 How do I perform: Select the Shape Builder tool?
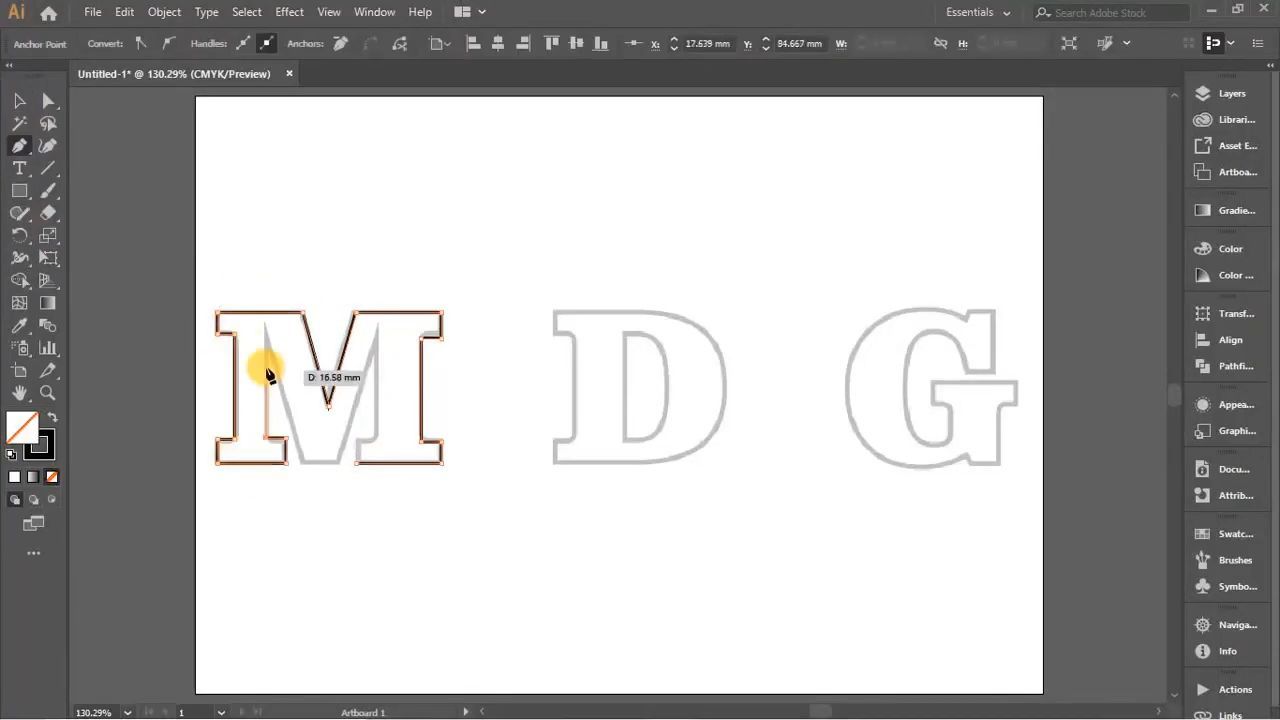point(19,281)
